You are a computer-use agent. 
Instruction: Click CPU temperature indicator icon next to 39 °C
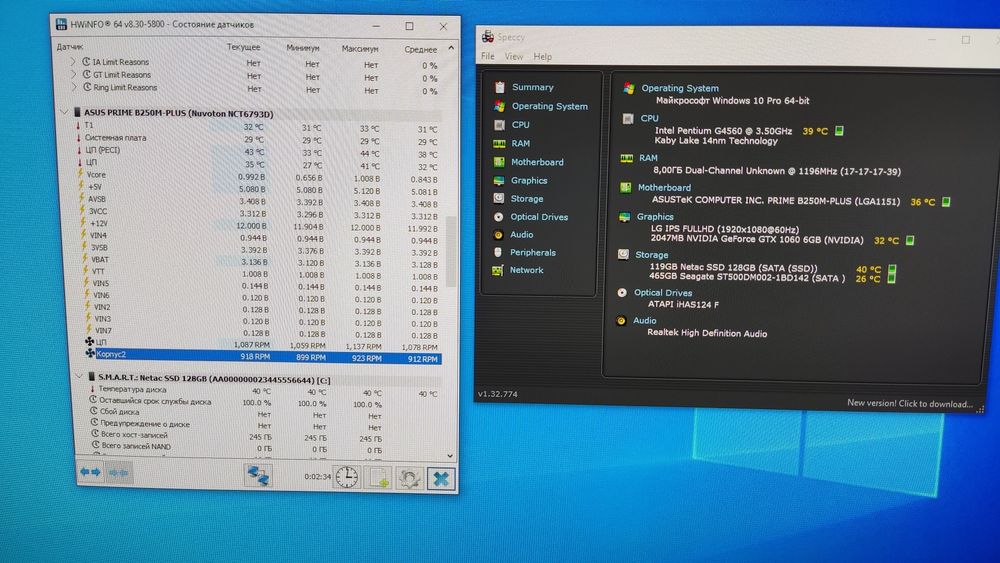pyautogui.click(x=839, y=131)
